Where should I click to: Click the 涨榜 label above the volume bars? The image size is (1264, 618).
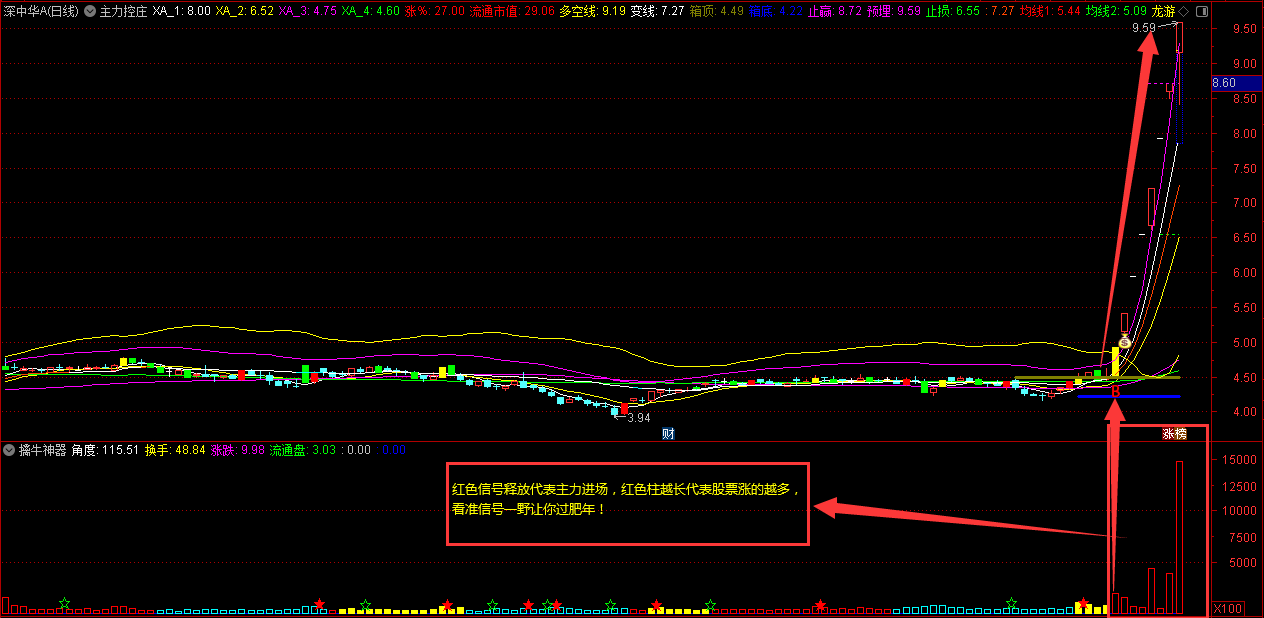(1174, 434)
